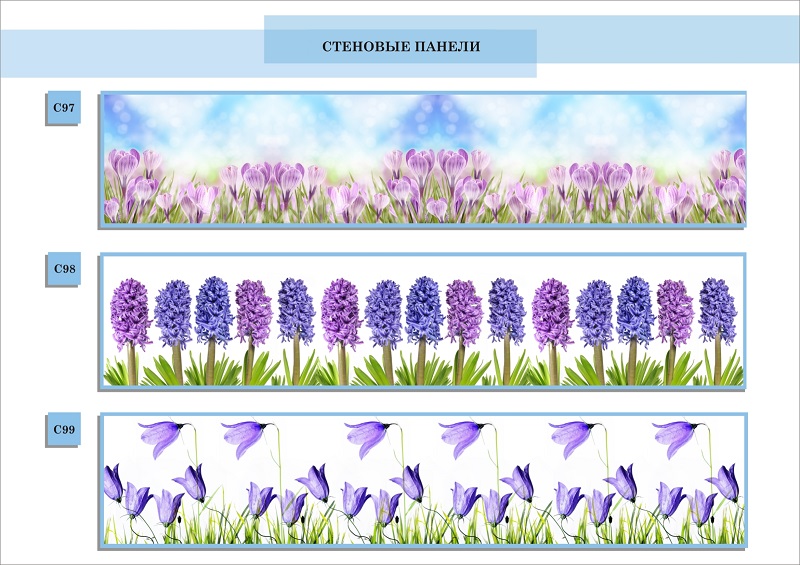
Task: Open the C98 hyacinth wall panel image
Action: click(425, 320)
